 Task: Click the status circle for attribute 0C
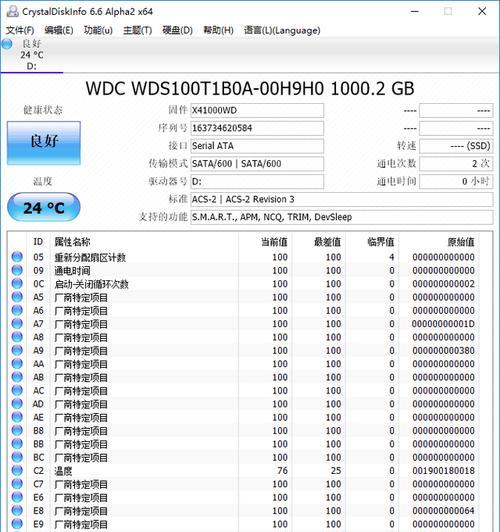(17, 283)
